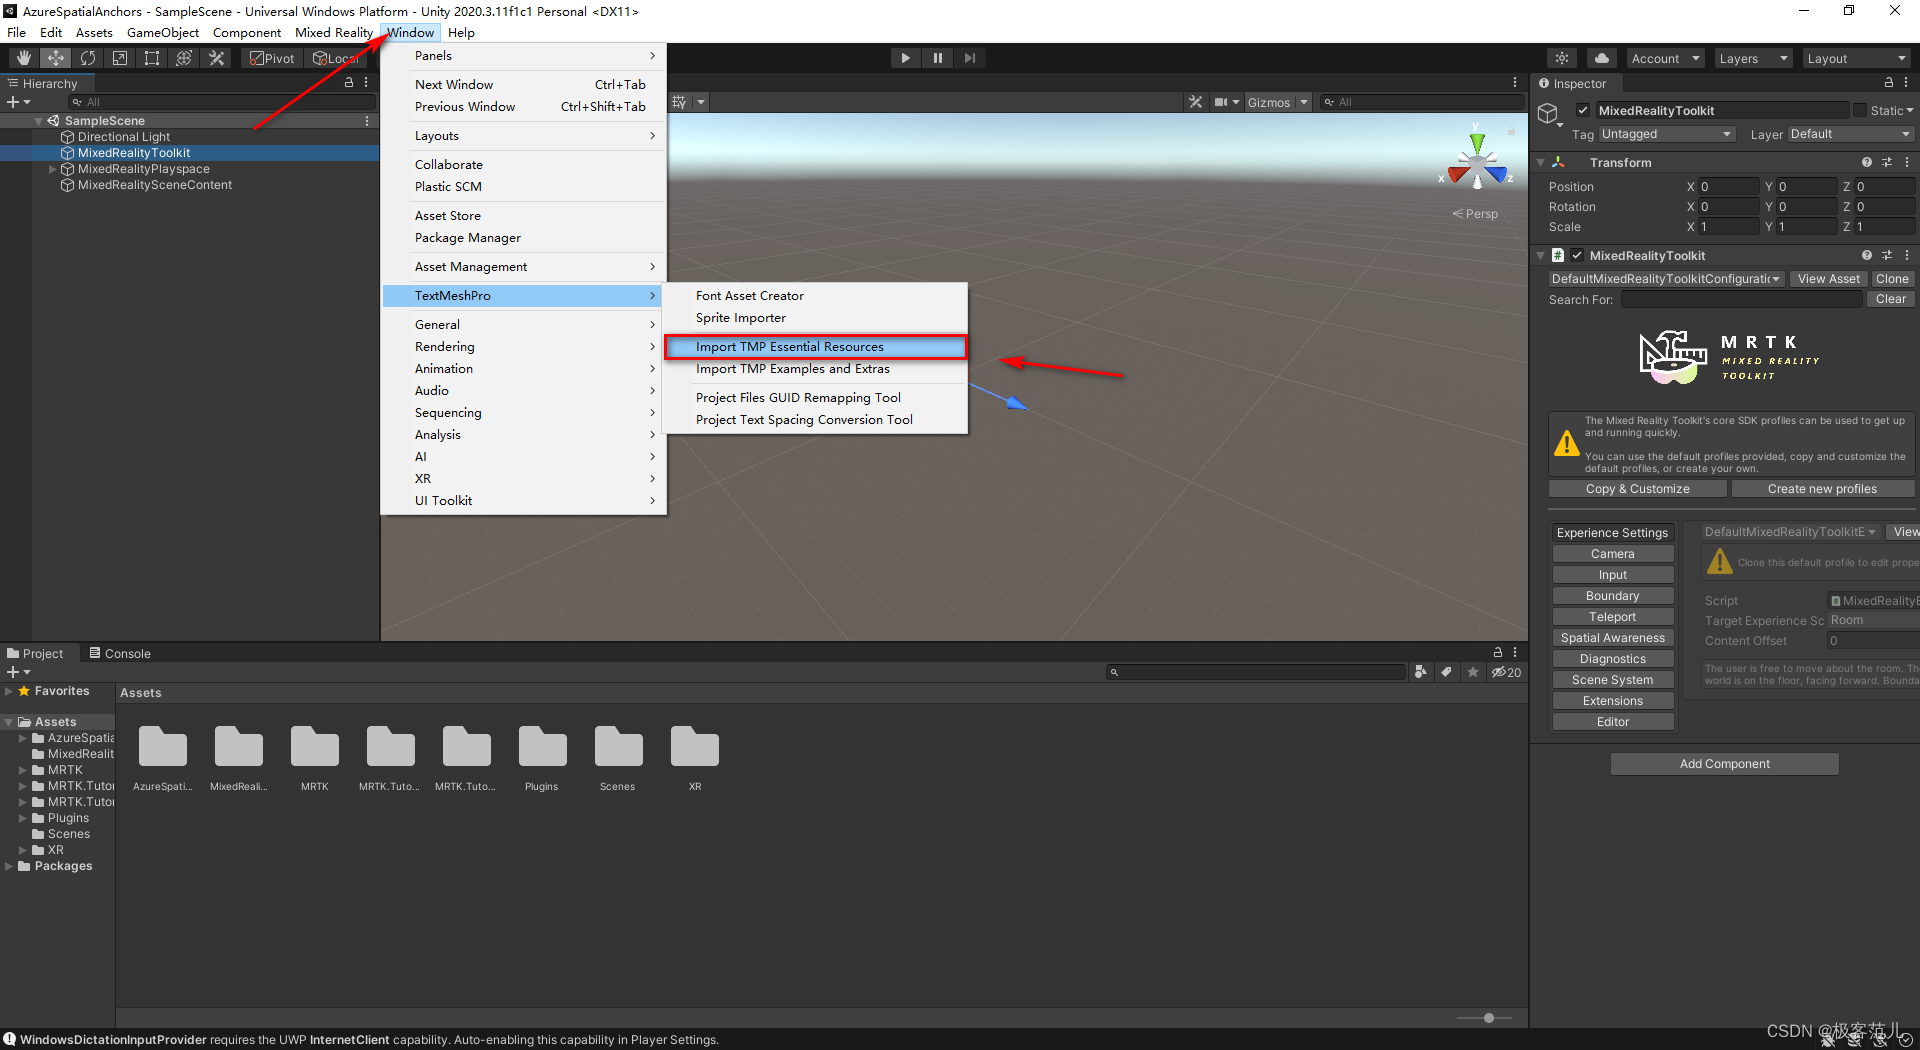
Task: Open the Tag dropdown showing Untagged
Action: 1666,134
